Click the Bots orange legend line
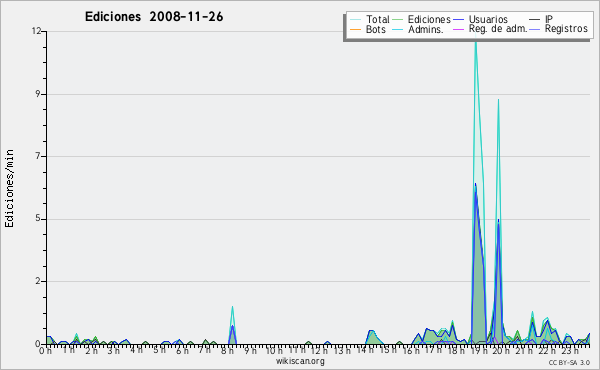Image resolution: width=600 pixels, height=370 pixels. [355, 29]
